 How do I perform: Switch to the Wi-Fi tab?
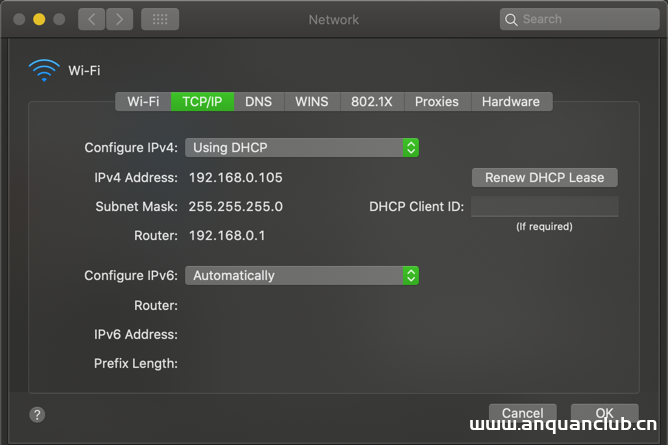click(x=143, y=101)
